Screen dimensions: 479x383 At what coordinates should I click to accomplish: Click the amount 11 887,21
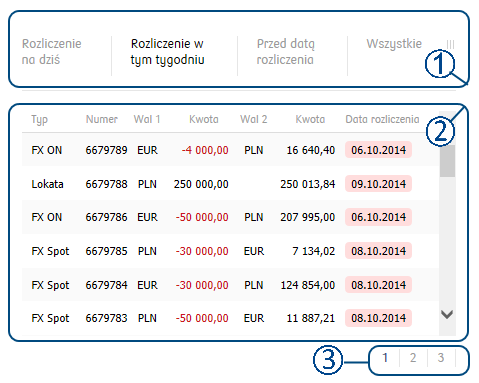(x=311, y=318)
